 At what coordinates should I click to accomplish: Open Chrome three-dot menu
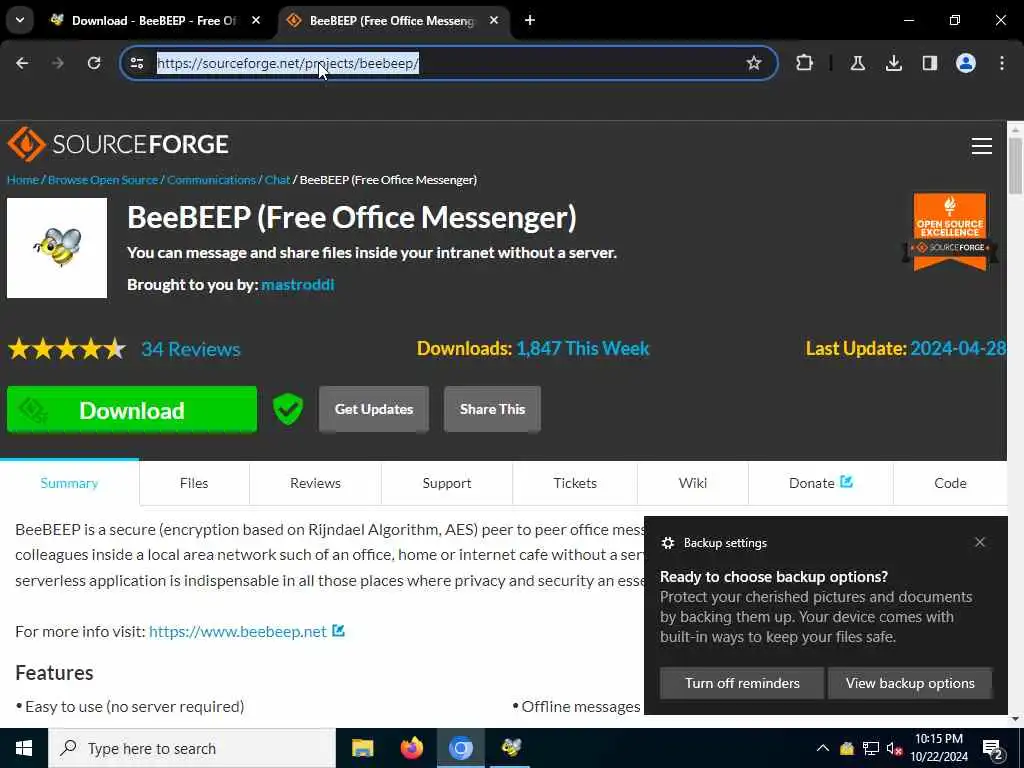tap(1002, 63)
